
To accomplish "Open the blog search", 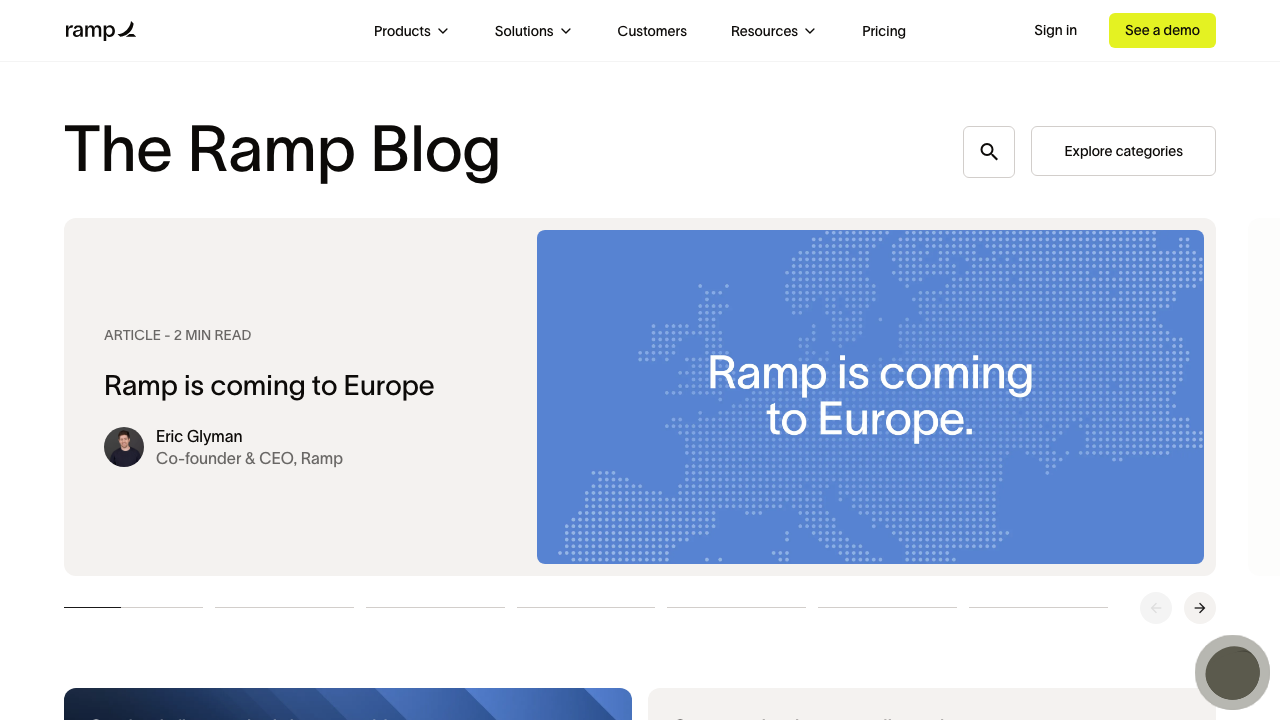I will point(988,151).
